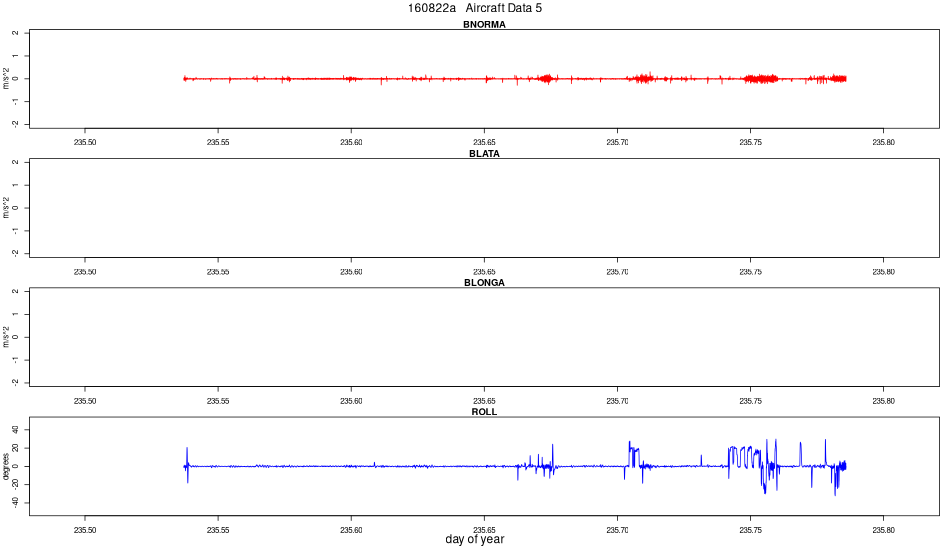
Task: Click the blue ROLL angle trace
Action: click(x=515, y=466)
